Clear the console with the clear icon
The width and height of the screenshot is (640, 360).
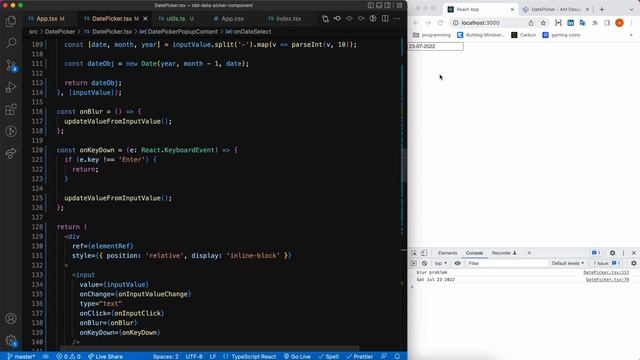tap(424, 263)
